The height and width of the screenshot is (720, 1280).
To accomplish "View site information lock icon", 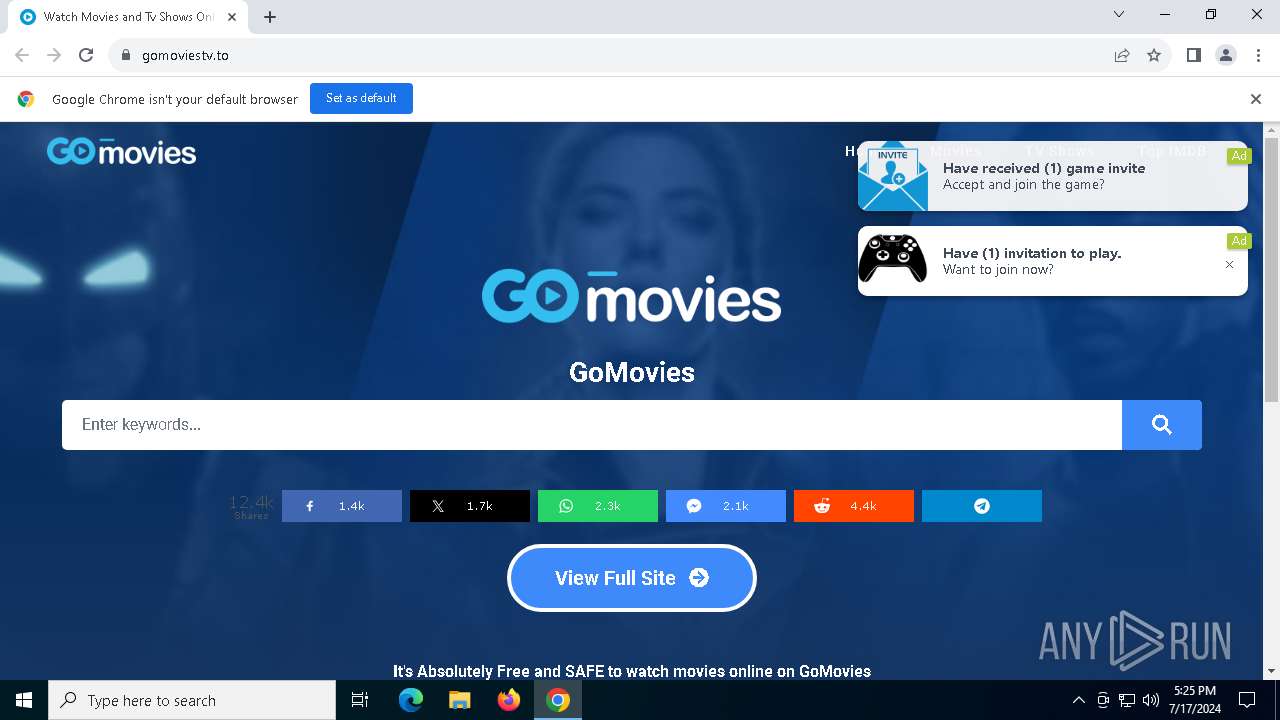I will (126, 55).
